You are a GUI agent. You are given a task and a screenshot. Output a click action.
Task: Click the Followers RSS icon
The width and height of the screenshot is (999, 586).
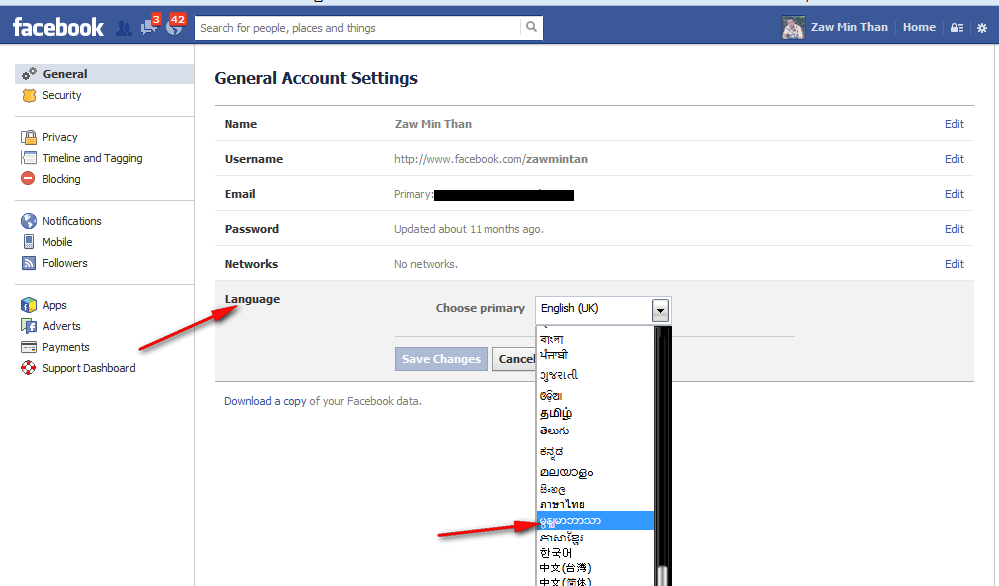tap(29, 263)
